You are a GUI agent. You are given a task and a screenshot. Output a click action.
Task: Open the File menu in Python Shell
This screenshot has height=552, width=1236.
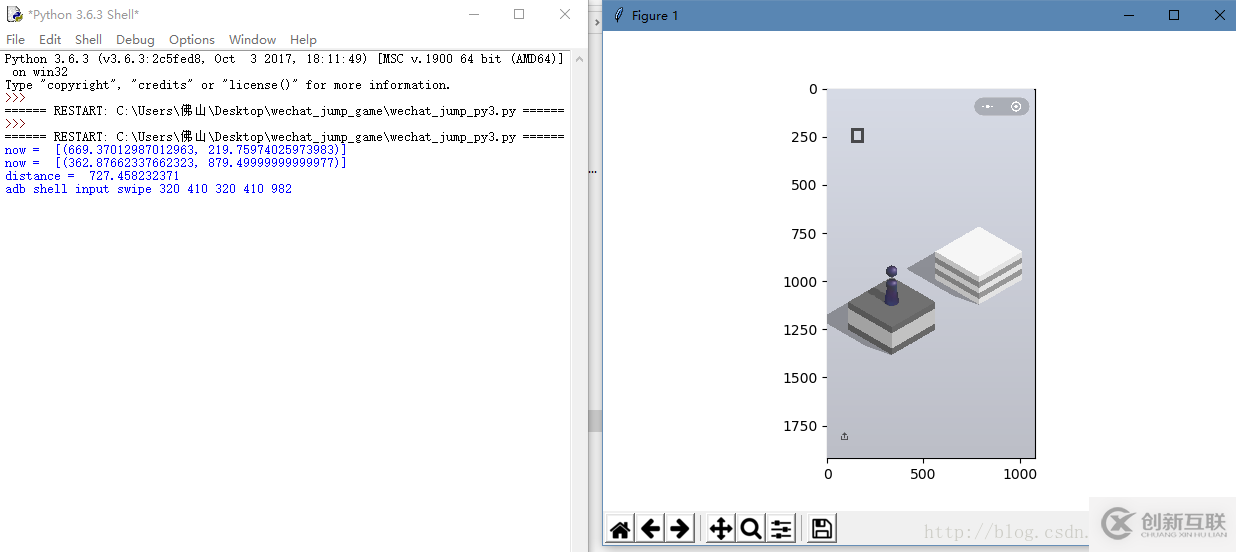click(15, 40)
